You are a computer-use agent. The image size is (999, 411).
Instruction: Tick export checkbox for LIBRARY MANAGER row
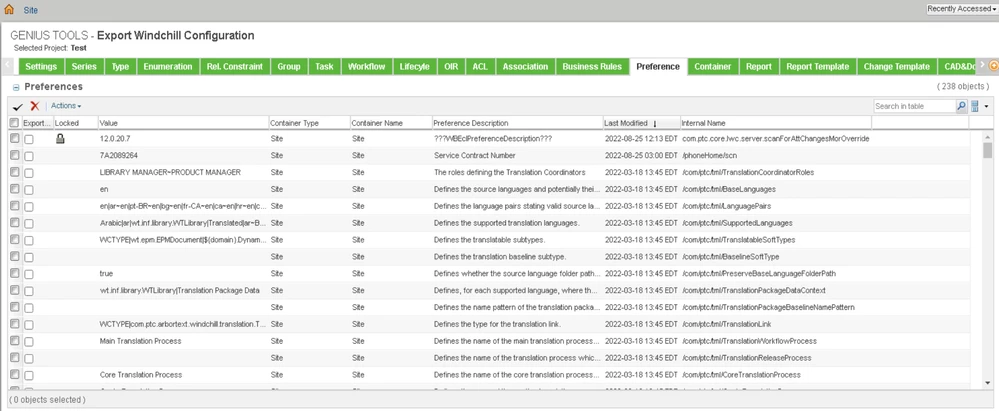tap(29, 173)
